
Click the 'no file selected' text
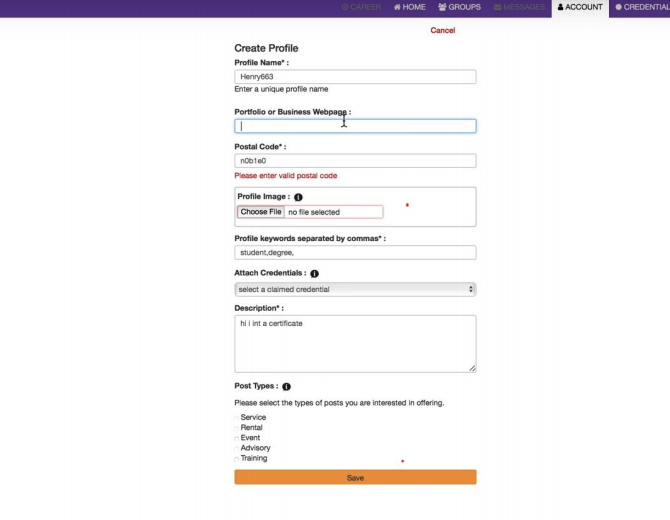click(x=314, y=212)
